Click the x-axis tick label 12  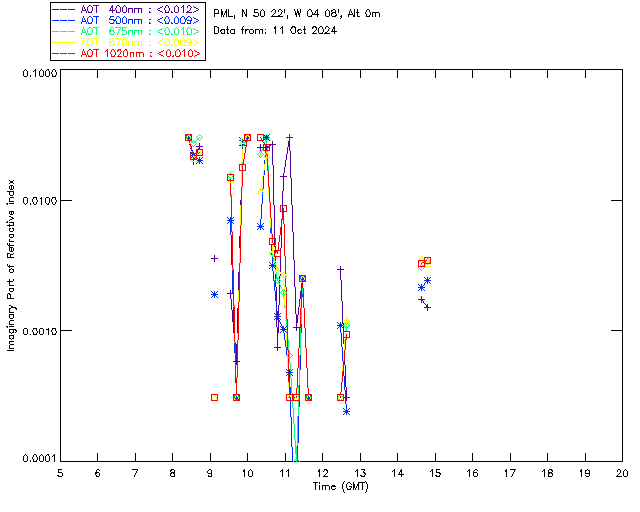(x=322, y=473)
